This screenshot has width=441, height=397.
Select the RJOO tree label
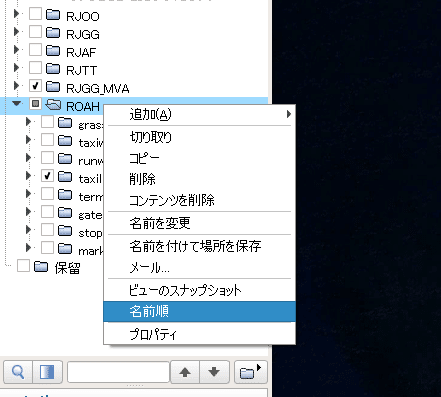pyautogui.click(x=83, y=16)
